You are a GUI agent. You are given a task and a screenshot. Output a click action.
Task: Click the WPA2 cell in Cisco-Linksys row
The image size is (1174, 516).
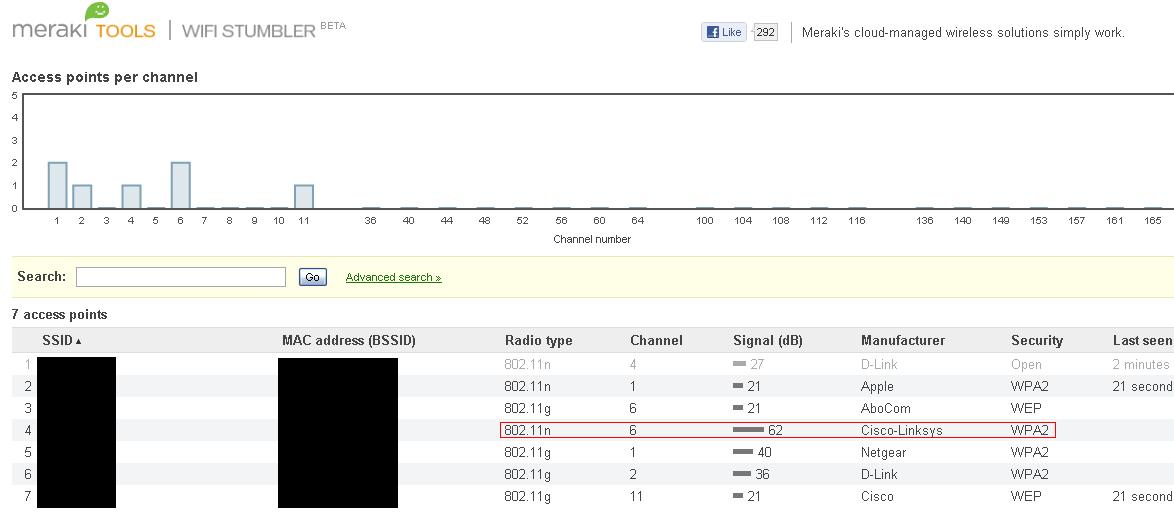[1029, 431]
